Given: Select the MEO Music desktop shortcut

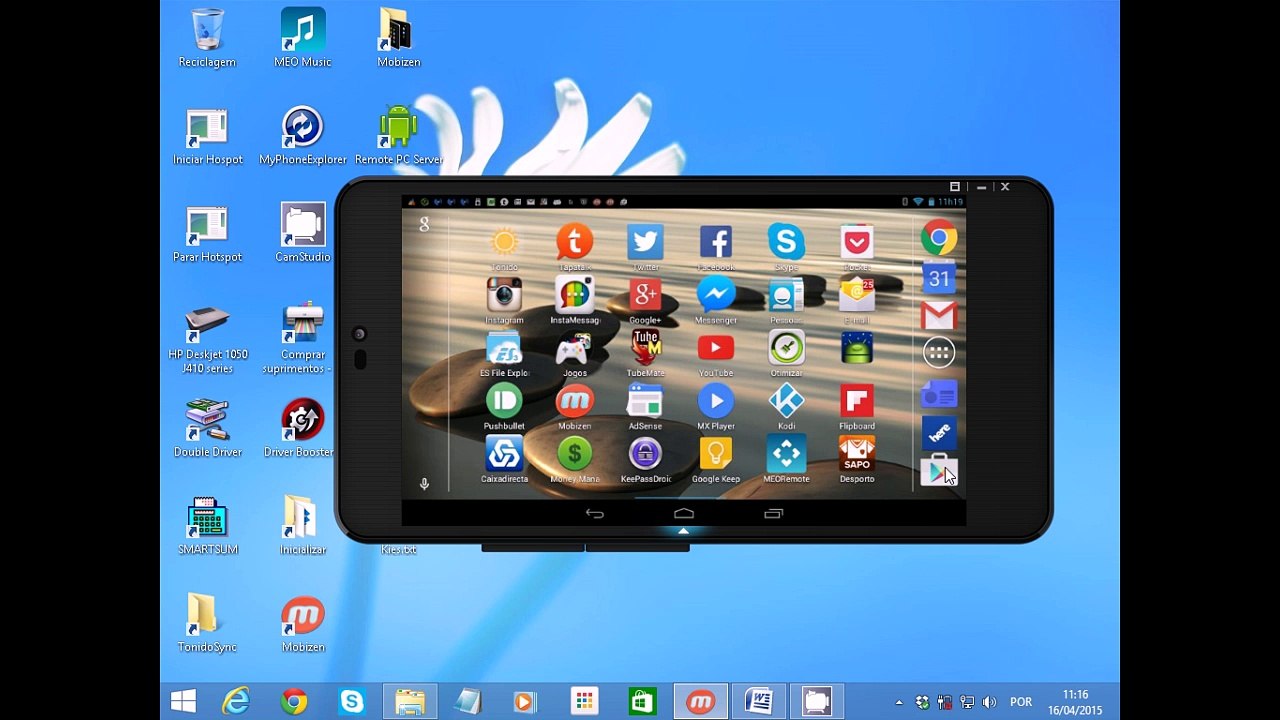Looking at the screenshot, I should [302, 38].
